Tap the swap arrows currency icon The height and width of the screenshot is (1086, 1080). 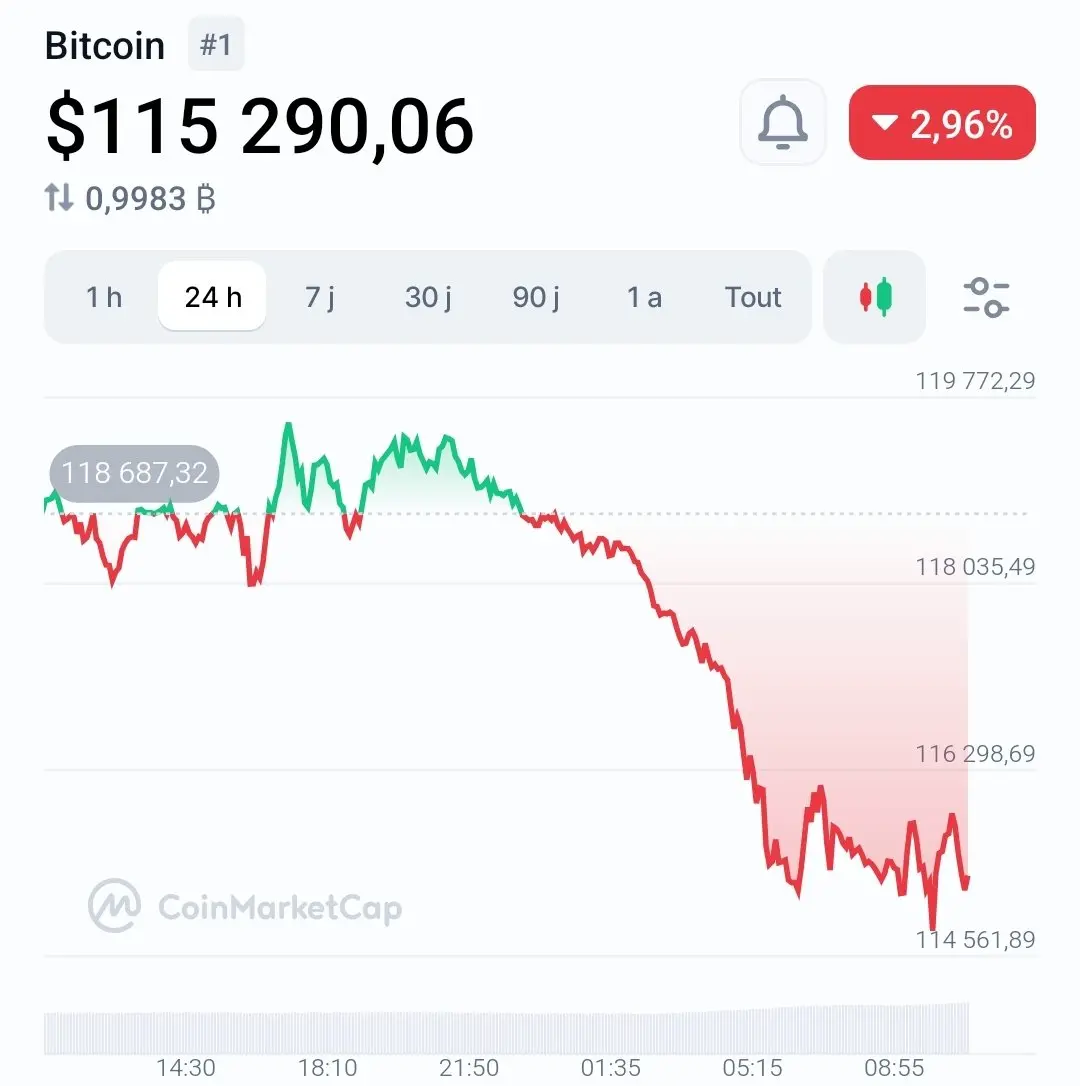click(x=59, y=197)
